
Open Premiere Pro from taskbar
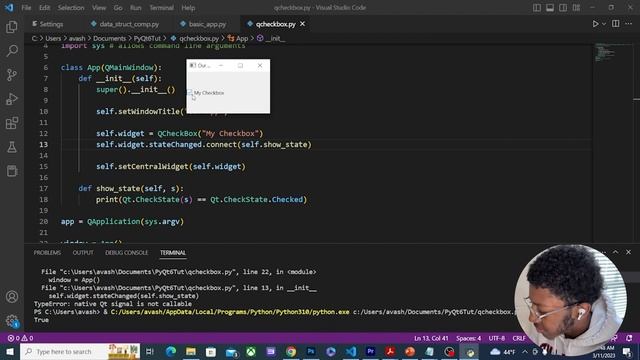click(371, 351)
